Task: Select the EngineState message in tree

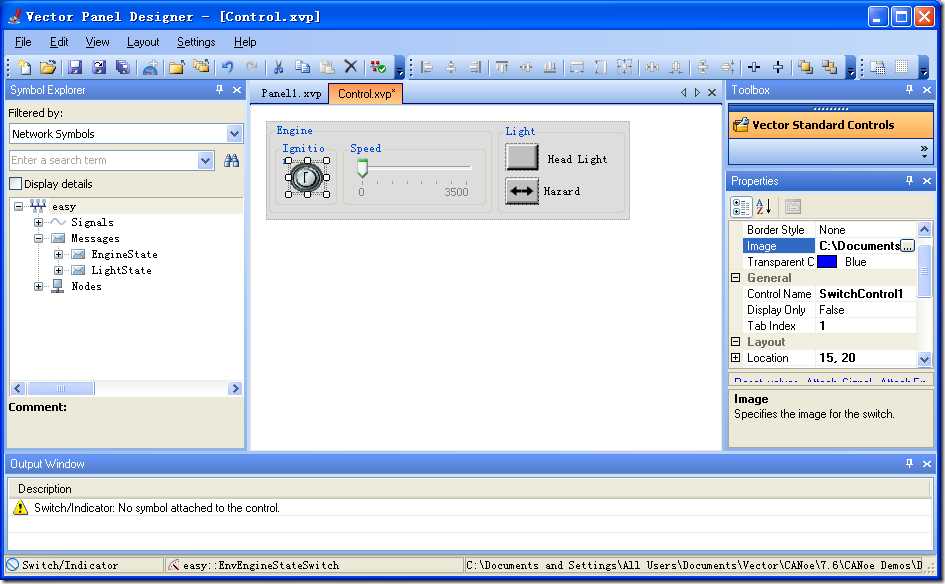Action: [124, 254]
